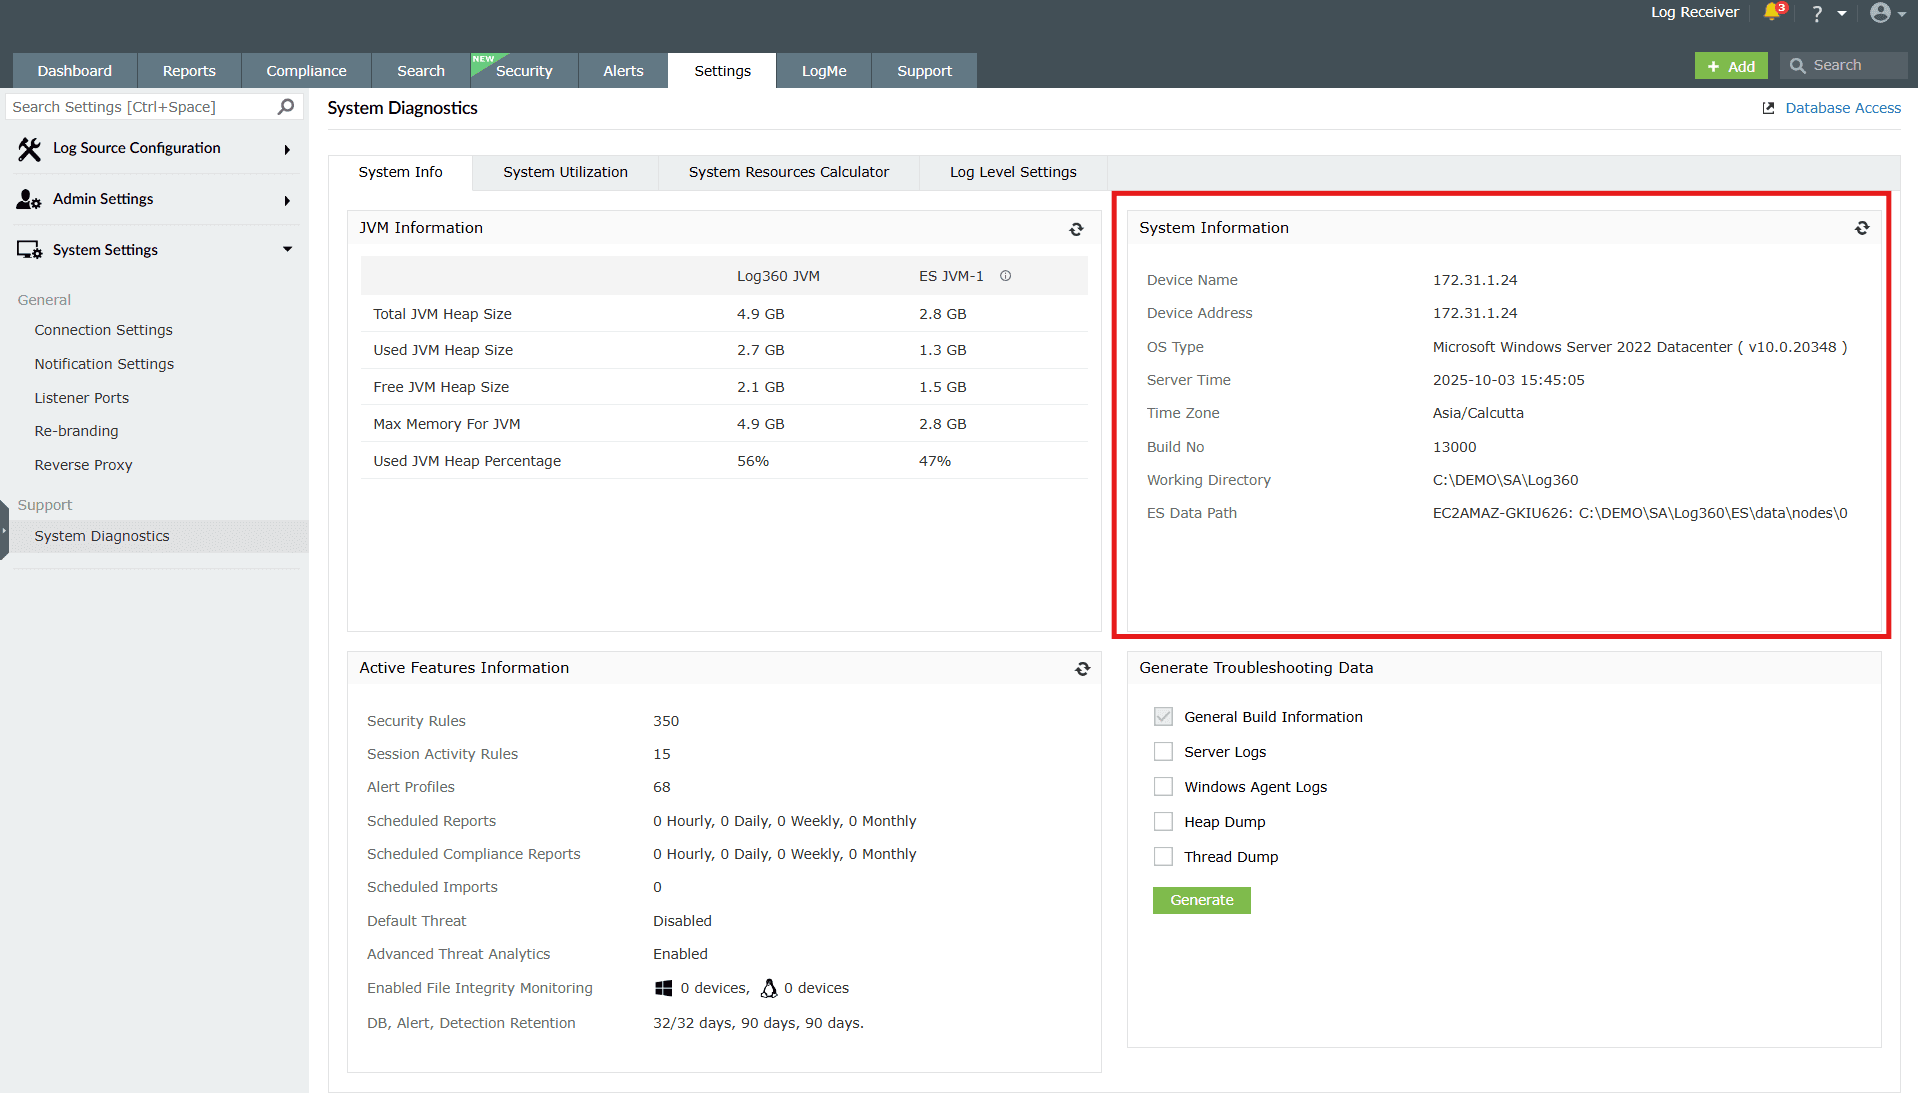Click the Default Threat Disabled value
Viewport: 1918px width, 1093px height.
pos(682,921)
